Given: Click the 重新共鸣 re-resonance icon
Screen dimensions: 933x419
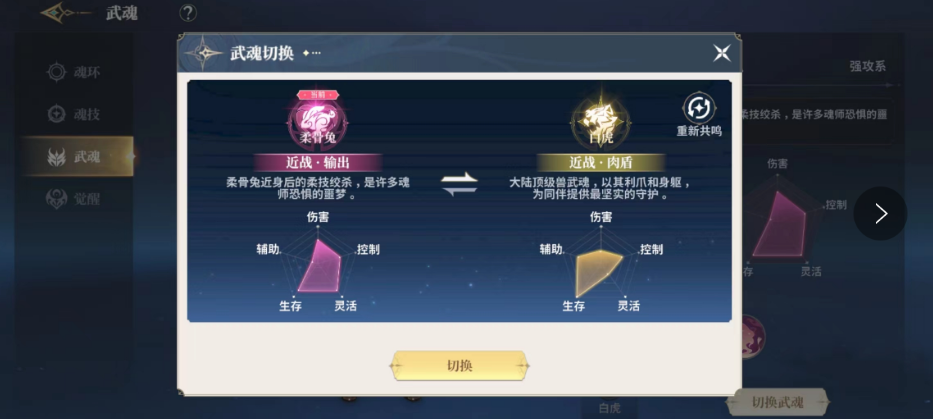Looking at the screenshot, I should click(699, 109).
